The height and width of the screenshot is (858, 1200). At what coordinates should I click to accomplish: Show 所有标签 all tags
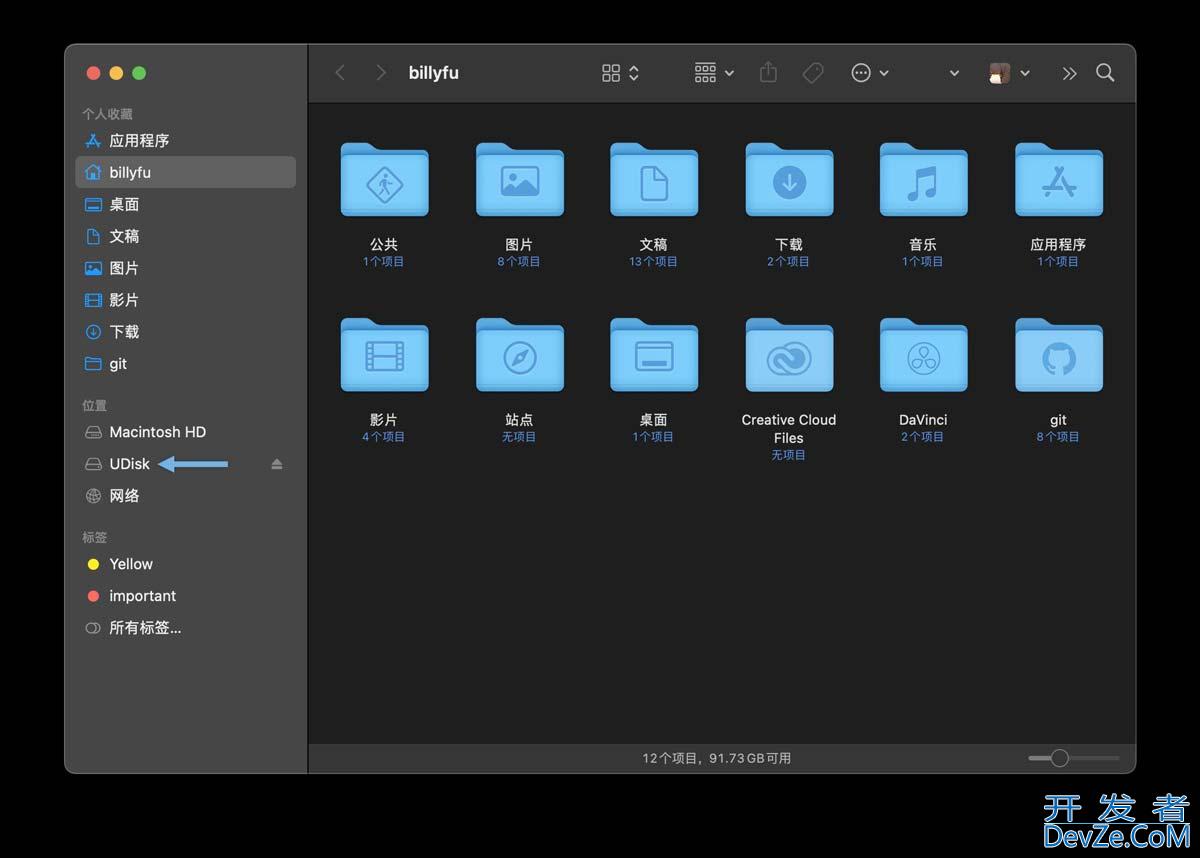(x=185, y=628)
